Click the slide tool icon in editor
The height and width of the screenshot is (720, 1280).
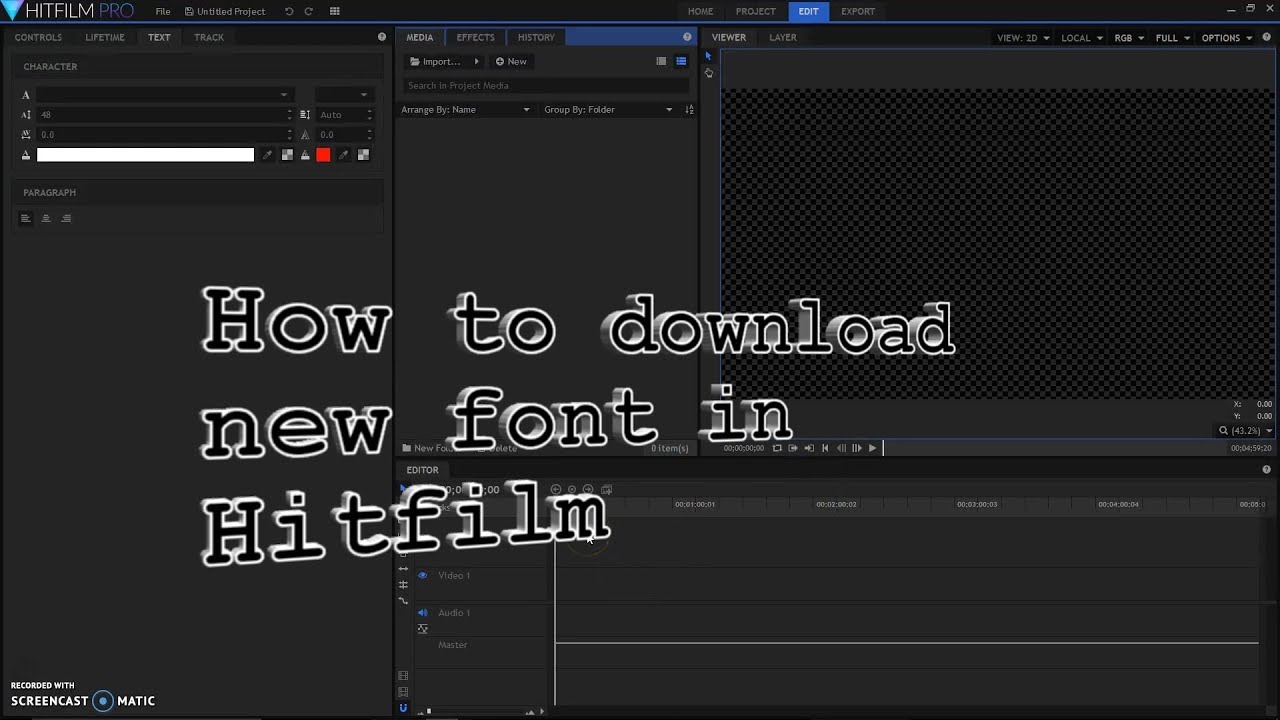[403, 568]
